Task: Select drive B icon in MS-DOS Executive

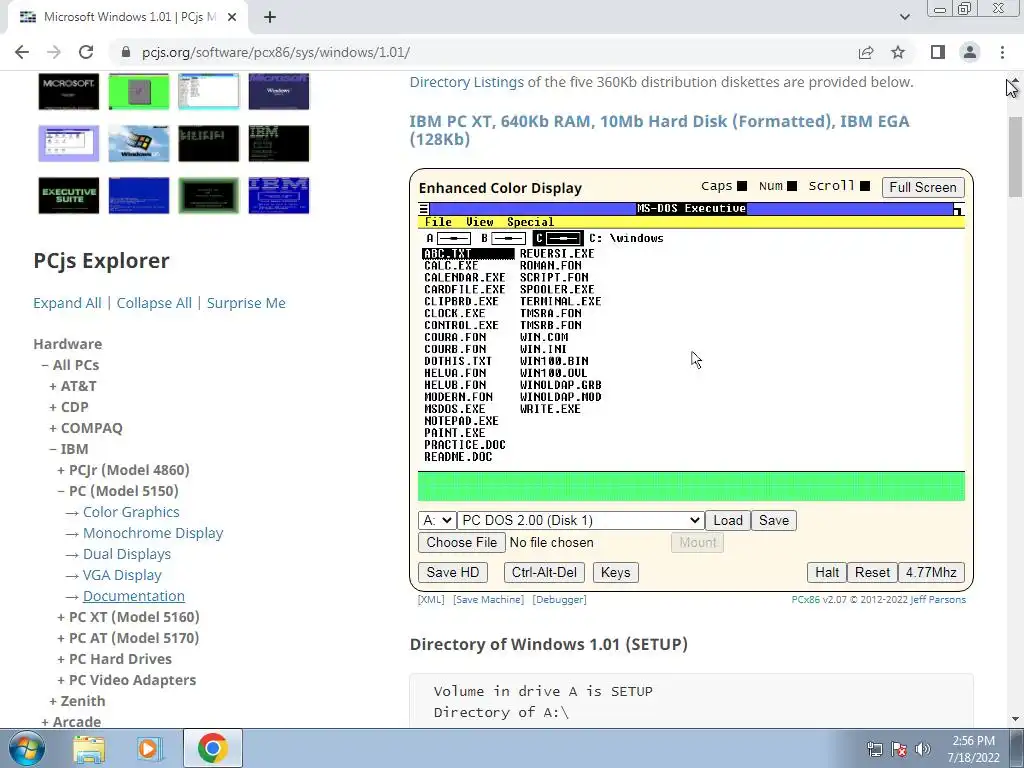Action: click(x=503, y=238)
